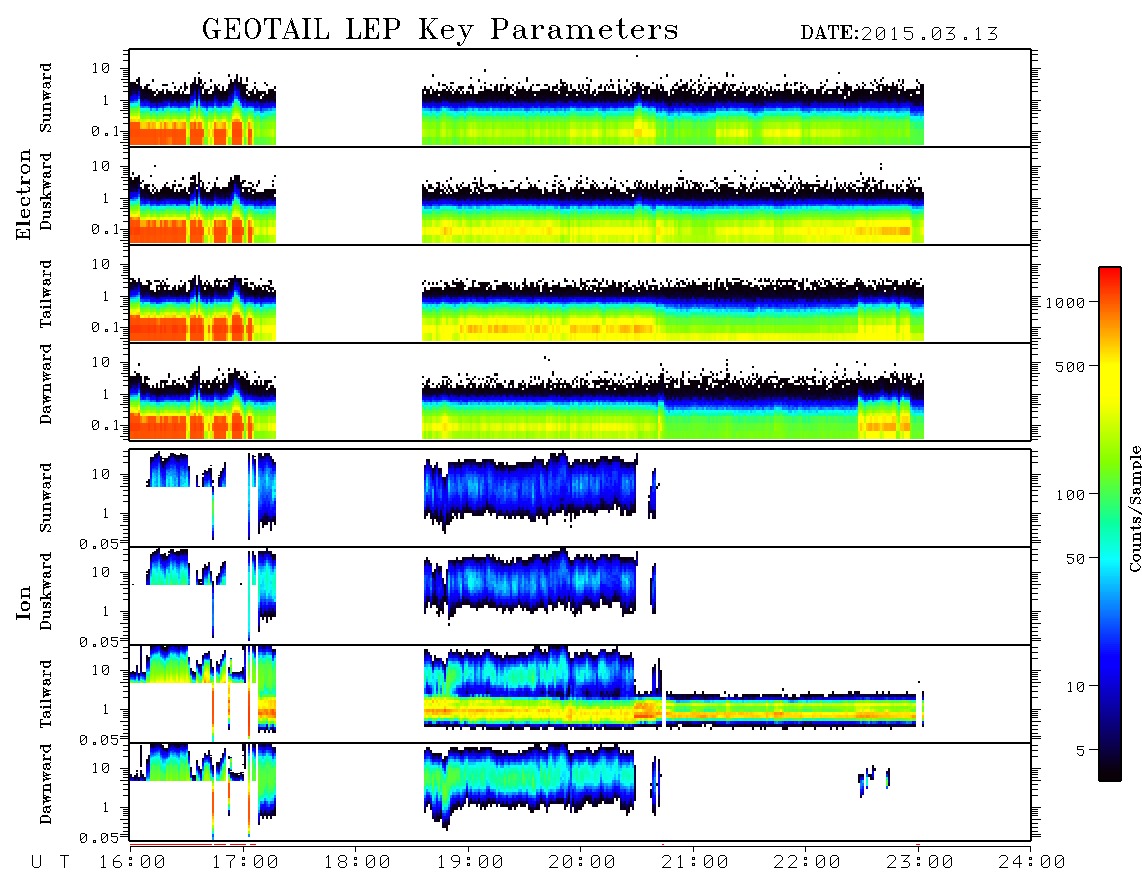Click the 50 tick on color bar
This screenshot has height=880, width=1142.
[1075, 559]
